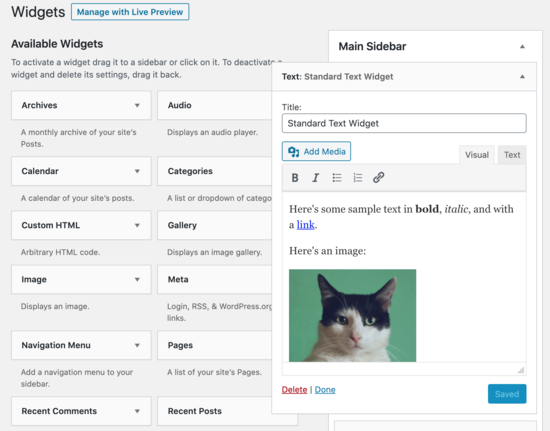Expand the Custom HTML widget dropdown
This screenshot has width=550, height=431.
[137, 225]
